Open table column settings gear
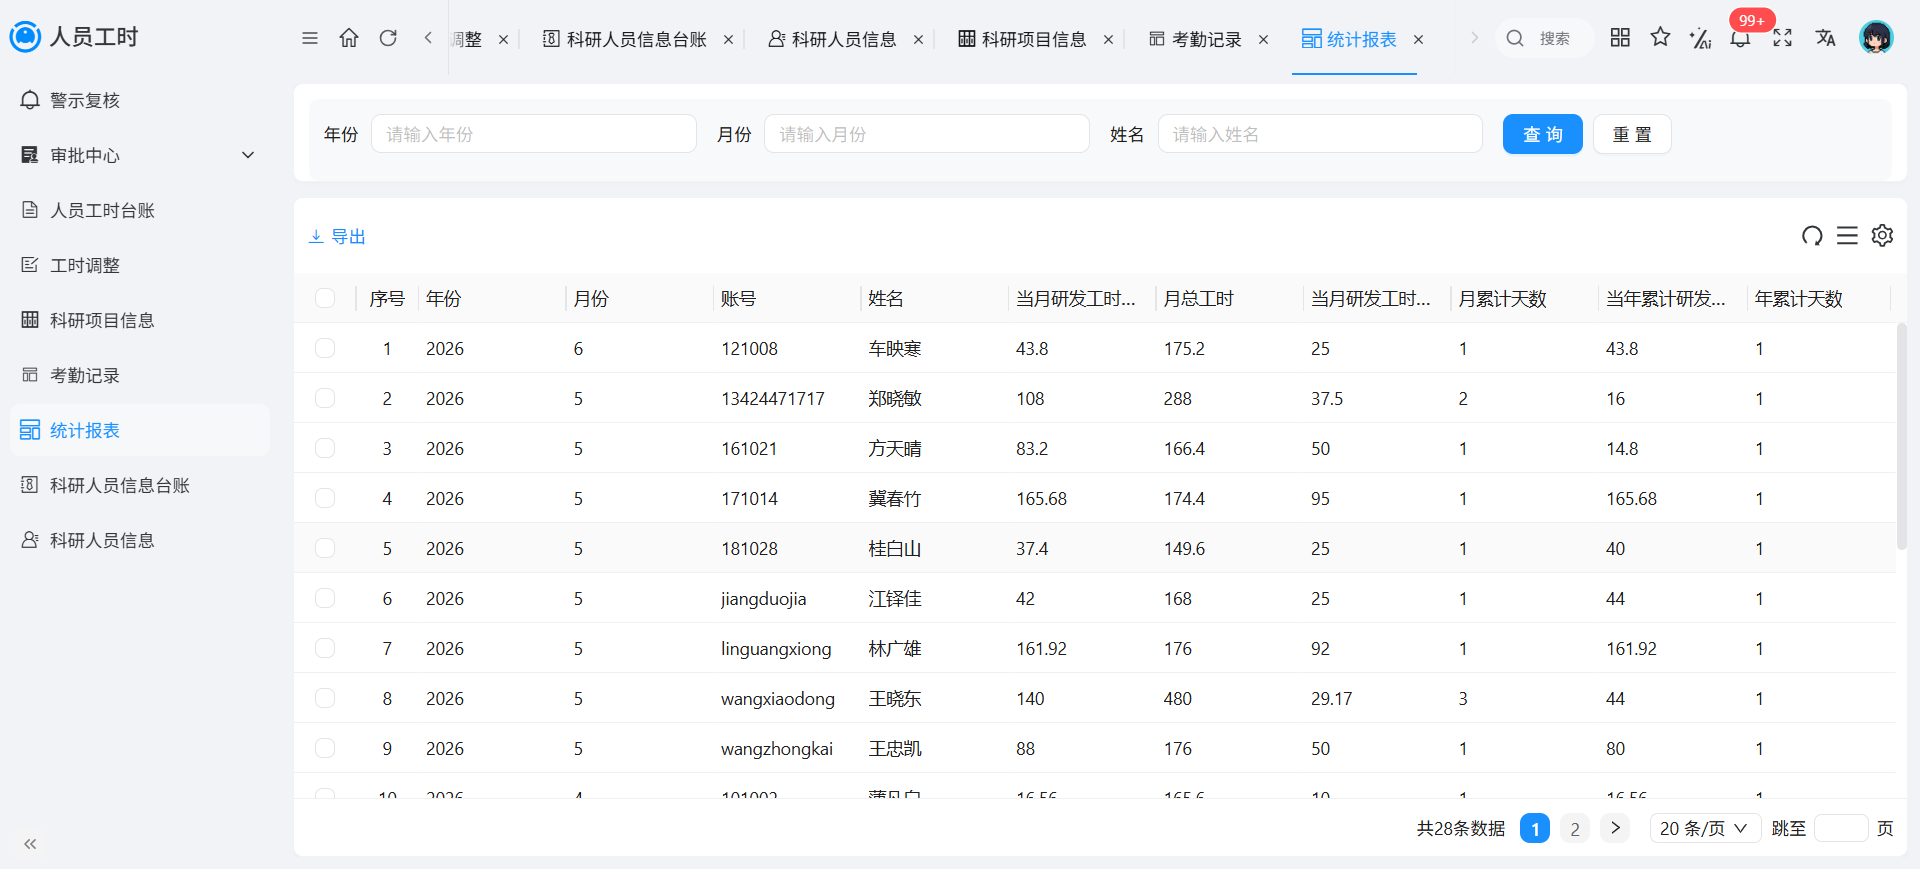1920x869 pixels. pos(1882,236)
